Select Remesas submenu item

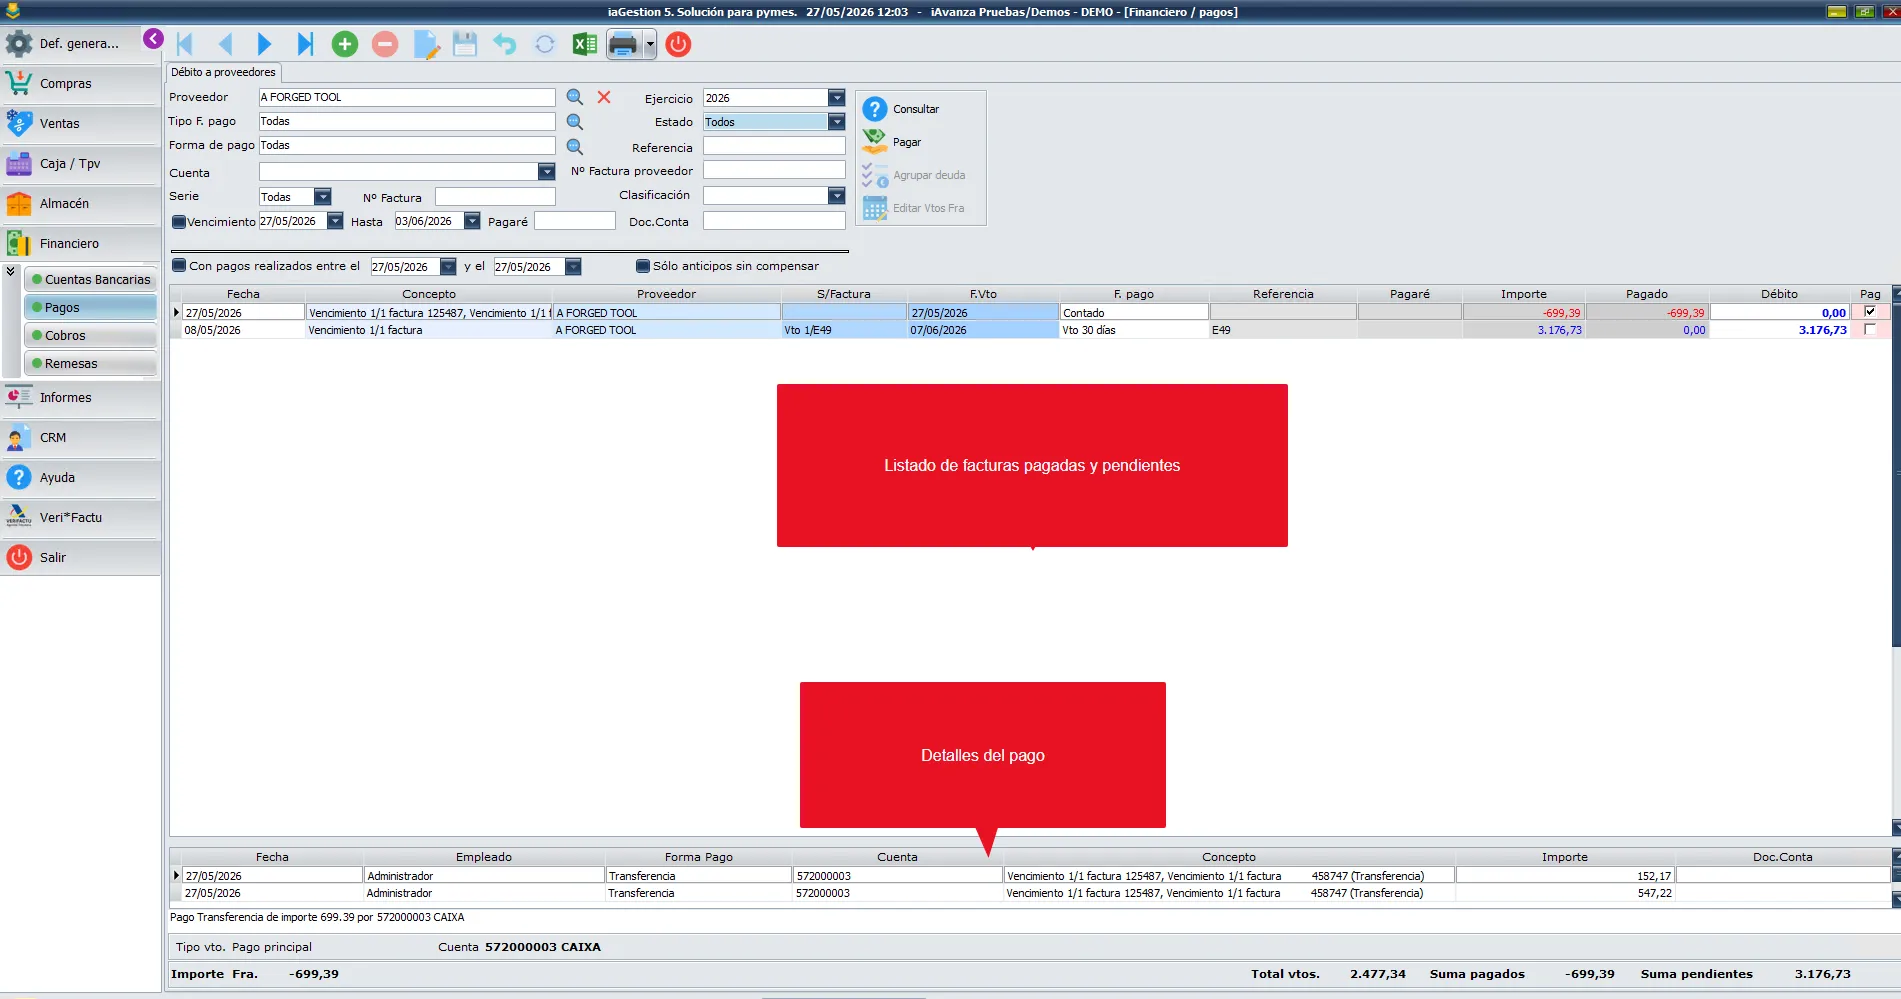pyautogui.click(x=91, y=364)
